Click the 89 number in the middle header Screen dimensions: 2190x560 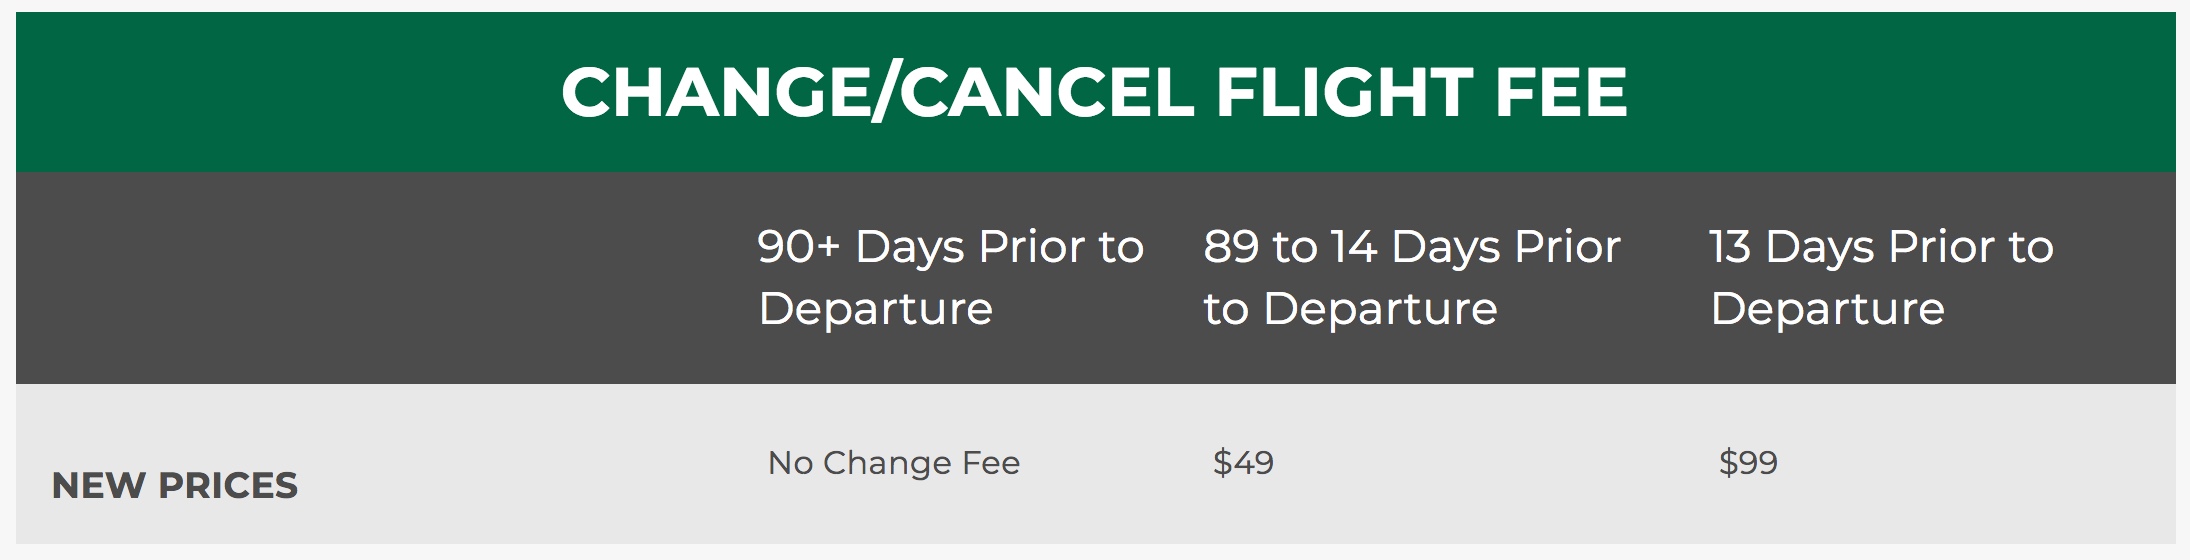click(x=1231, y=247)
